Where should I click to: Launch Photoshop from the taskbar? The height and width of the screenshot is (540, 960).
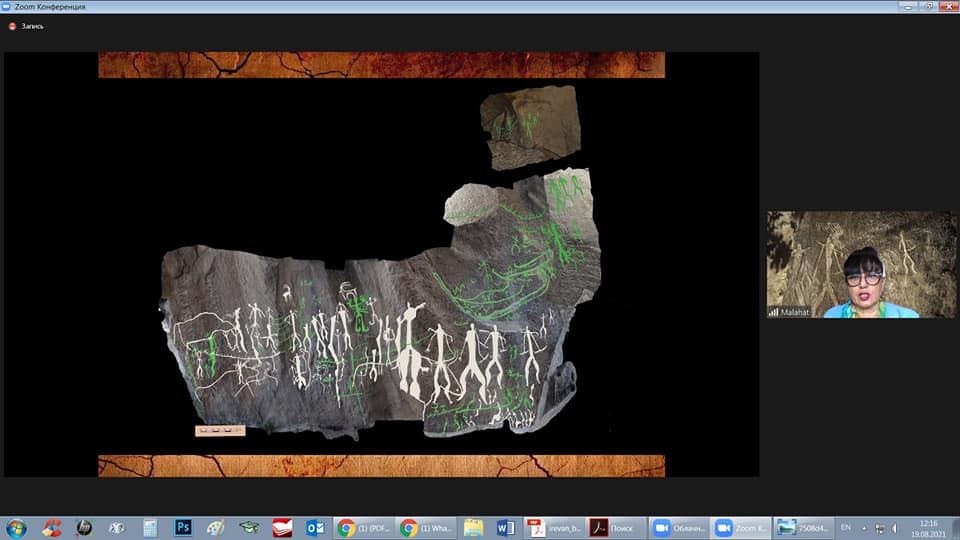(x=183, y=528)
